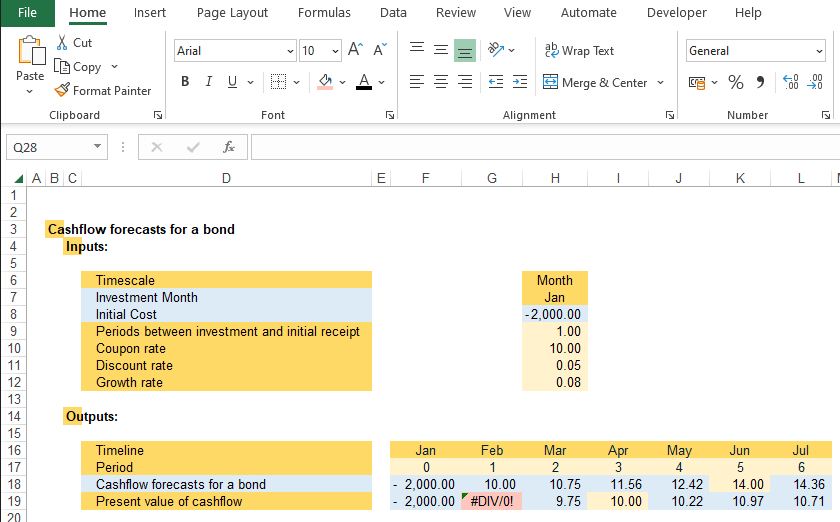Click the Cut scissors icon
The height and width of the screenshot is (522, 840).
[x=63, y=43]
